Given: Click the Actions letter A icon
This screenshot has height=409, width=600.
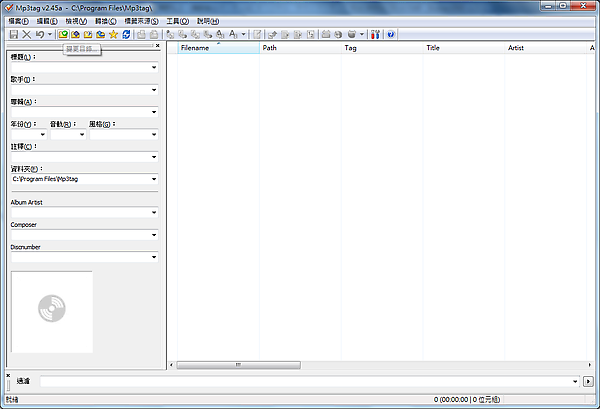Looking at the screenshot, I should [233, 34].
